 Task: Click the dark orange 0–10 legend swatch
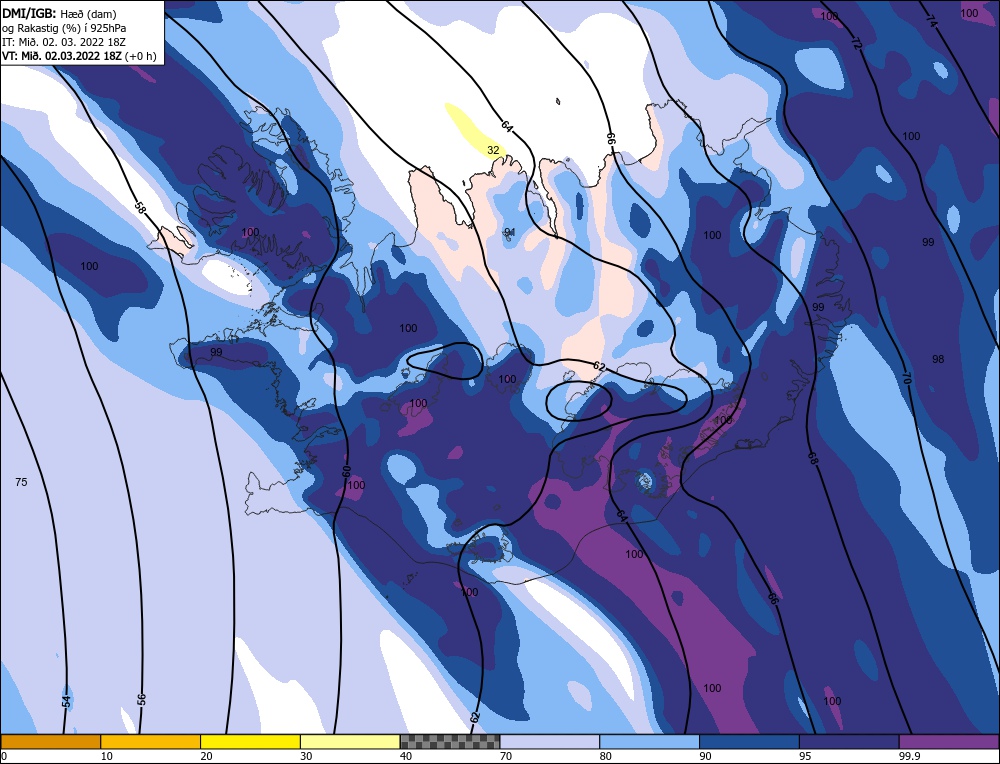point(50,742)
